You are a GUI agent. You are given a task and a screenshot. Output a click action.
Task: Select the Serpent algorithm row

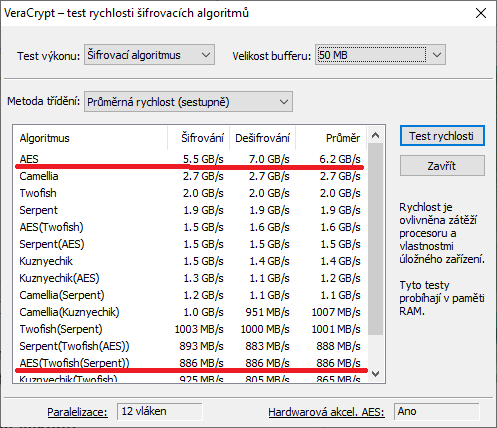click(190, 210)
